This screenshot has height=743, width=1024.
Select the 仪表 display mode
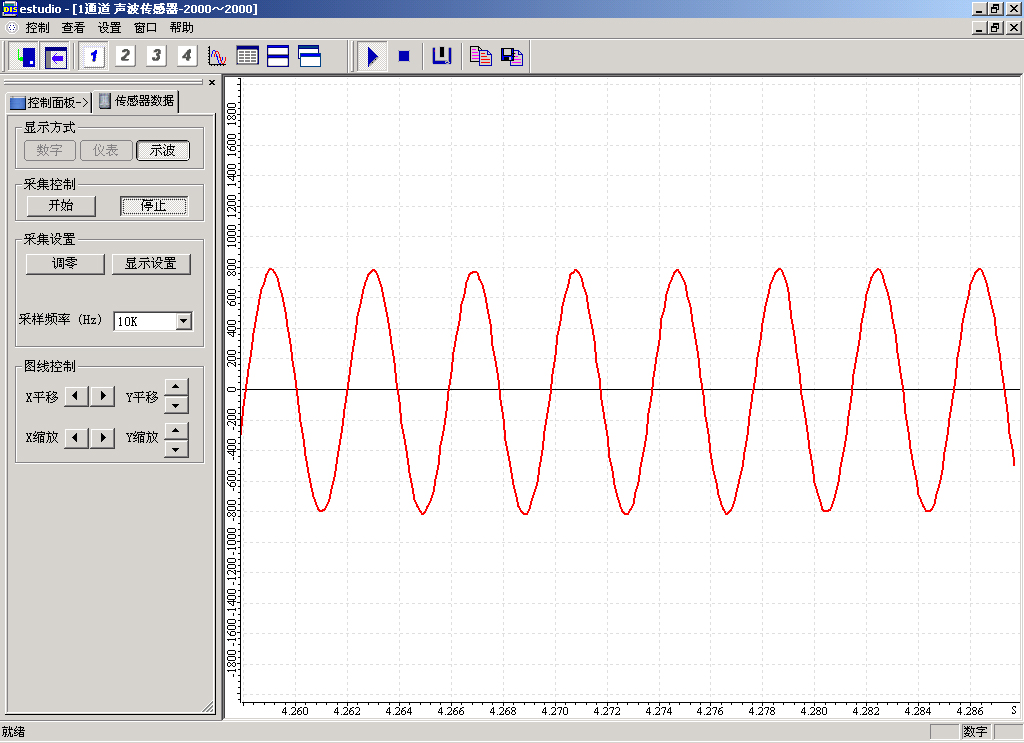(x=106, y=150)
